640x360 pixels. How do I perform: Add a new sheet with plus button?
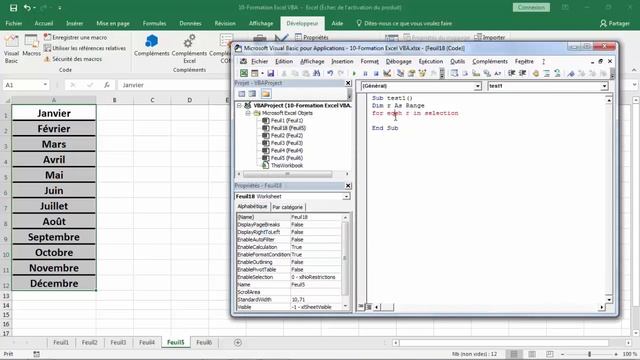tap(238, 342)
